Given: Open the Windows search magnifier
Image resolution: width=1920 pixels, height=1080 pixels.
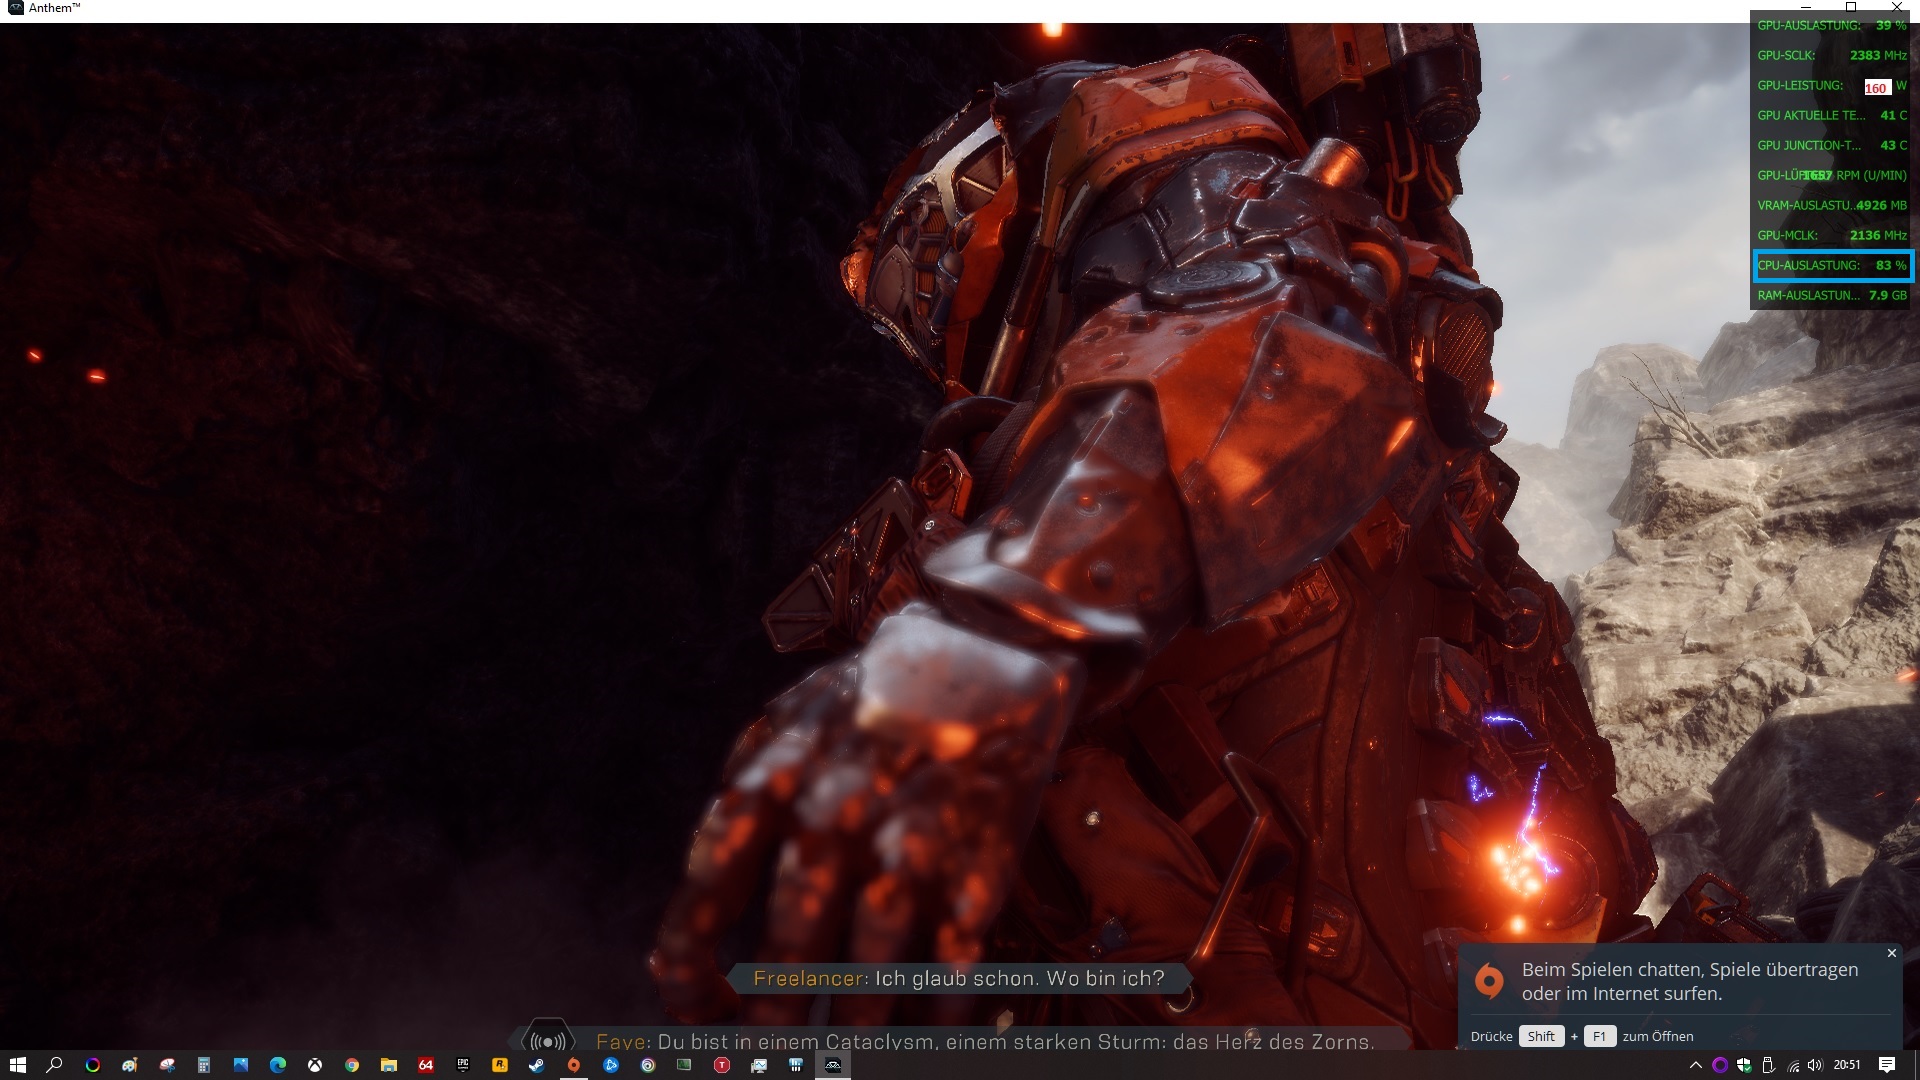Looking at the screenshot, I should tap(54, 1065).
